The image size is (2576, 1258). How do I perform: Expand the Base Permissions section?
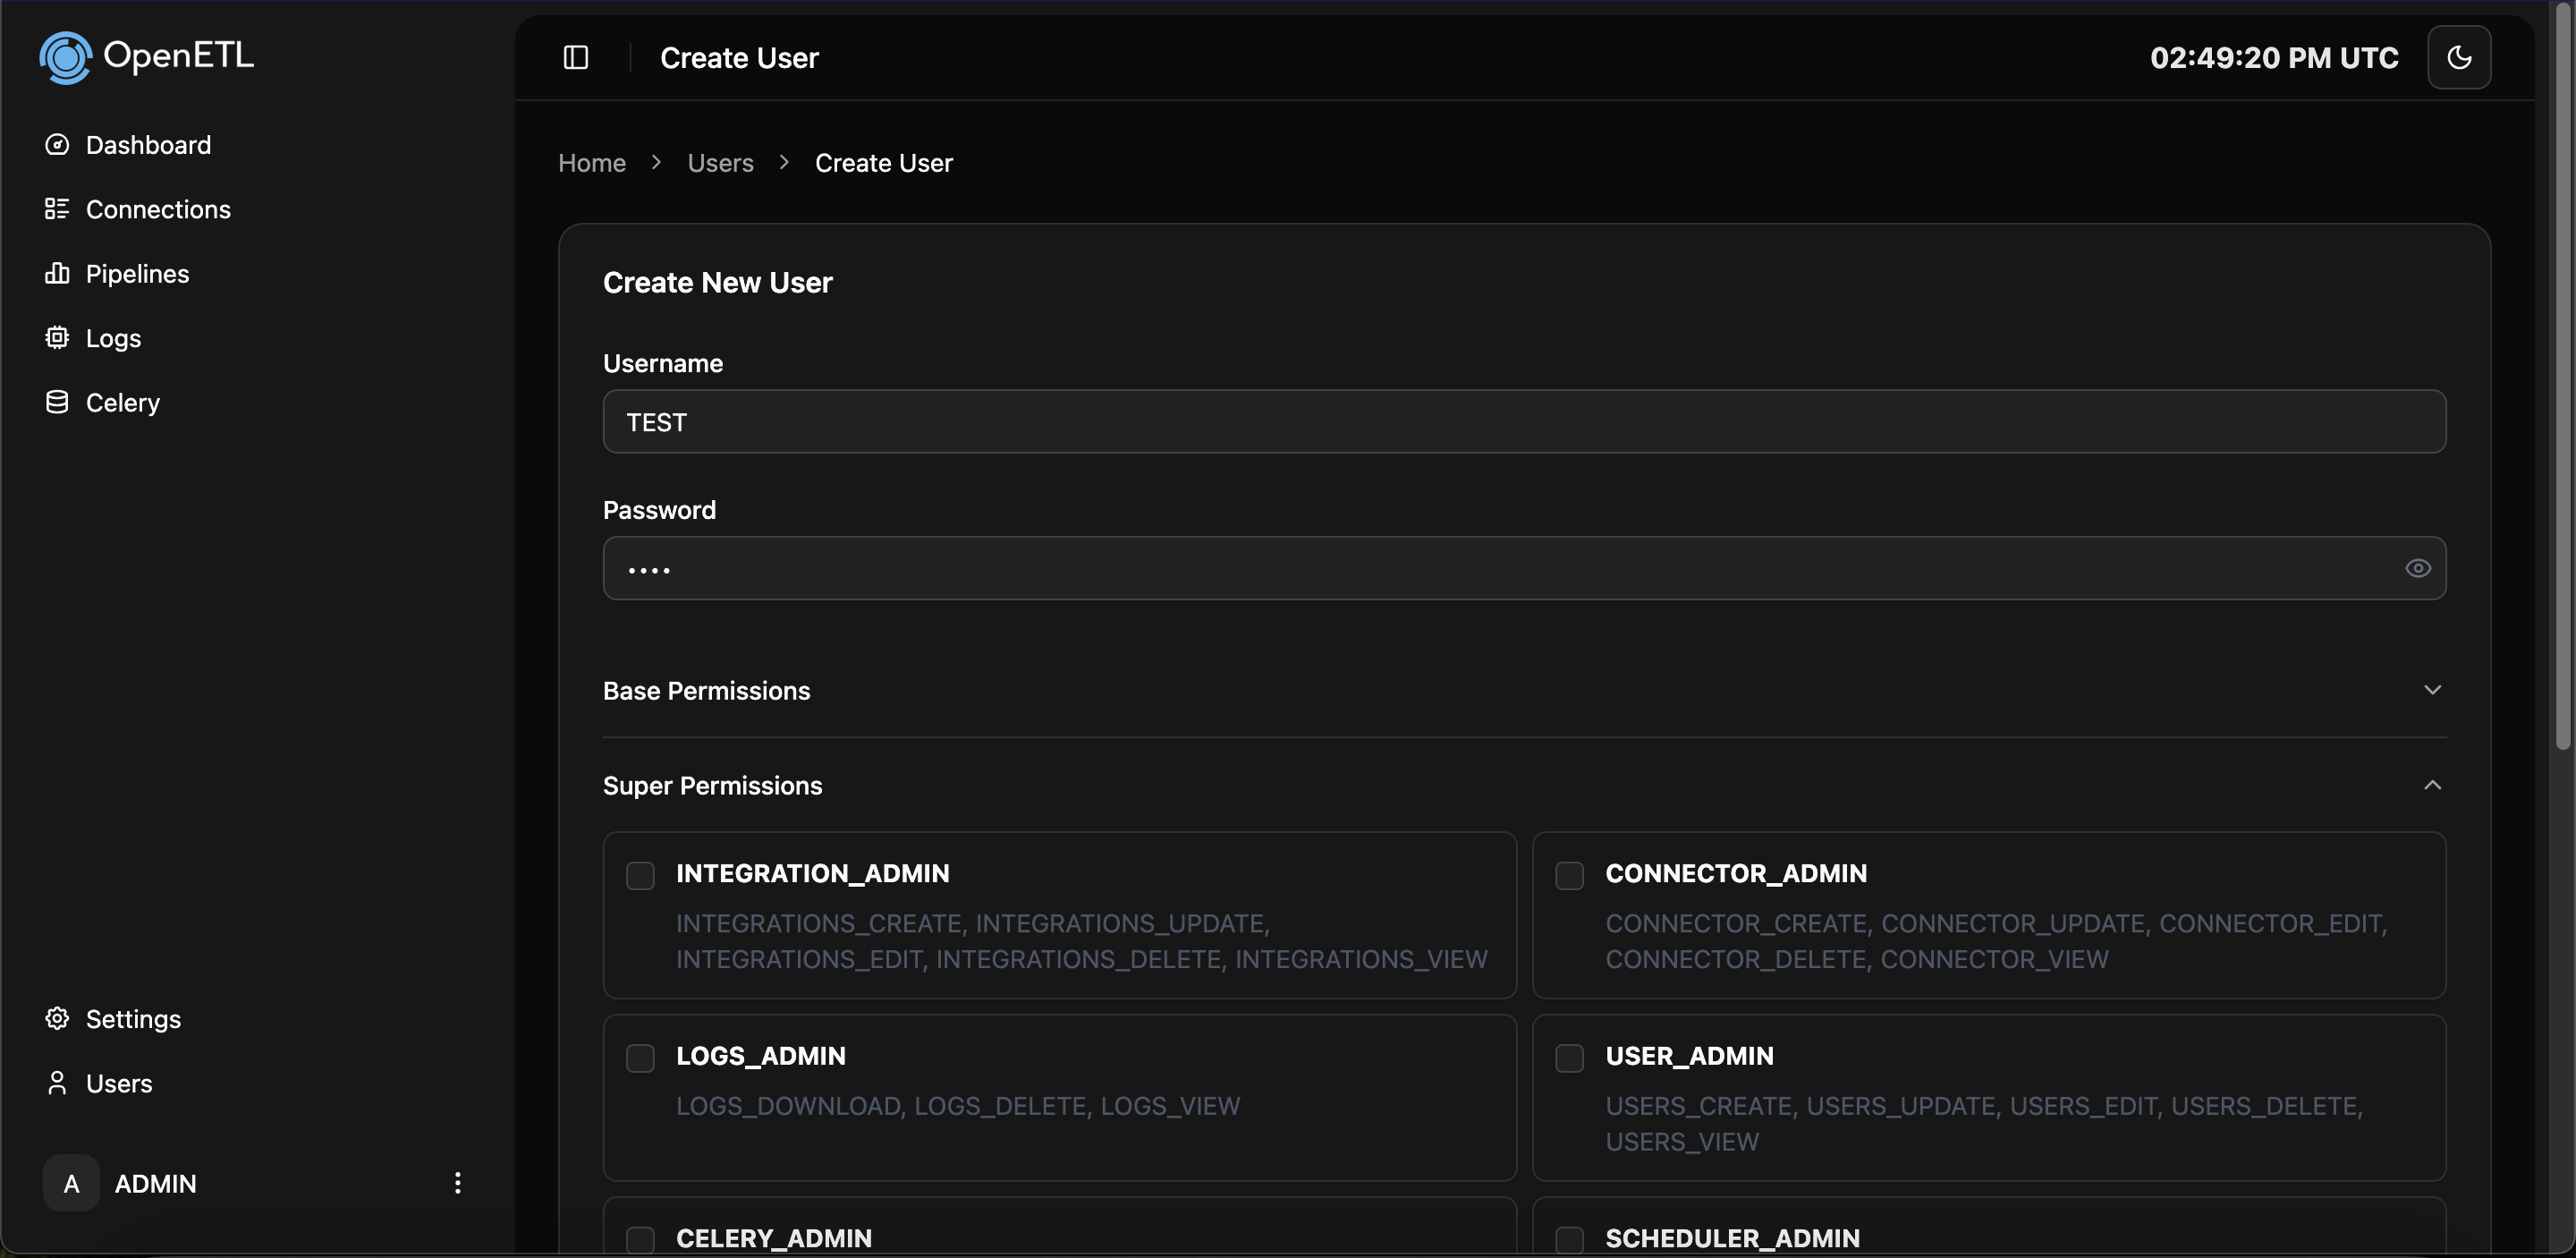pos(2432,690)
